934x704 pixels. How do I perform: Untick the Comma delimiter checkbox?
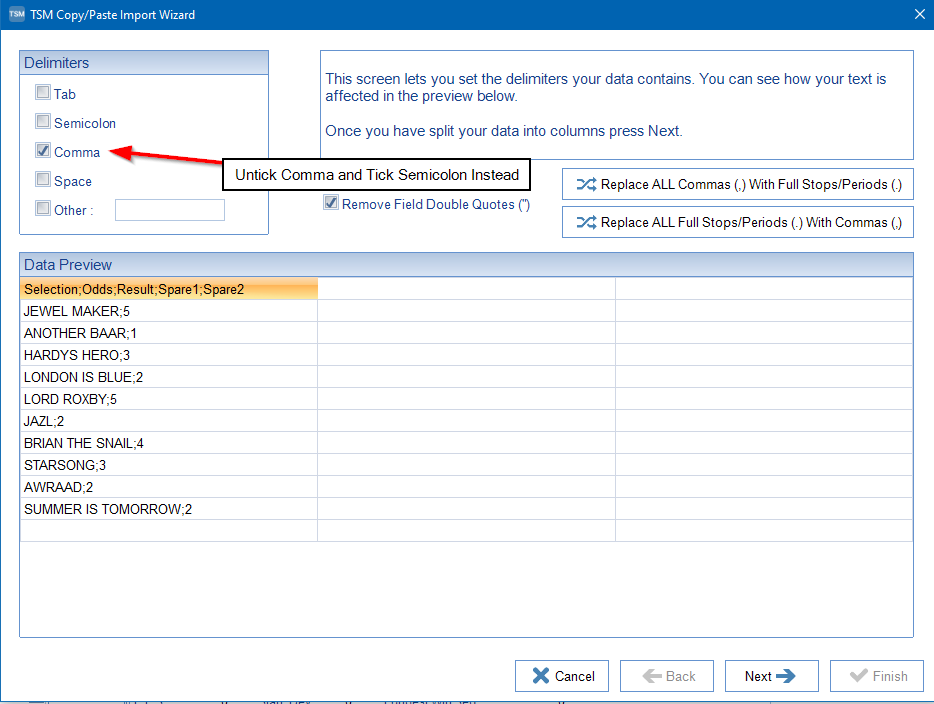tap(42, 151)
